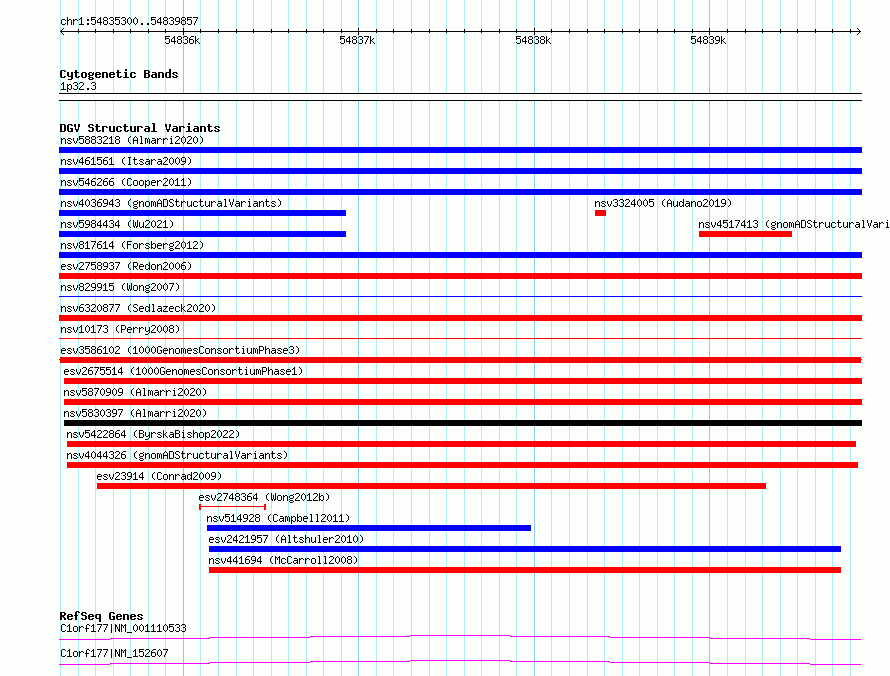Open nsv441694 (McCarroll2008) label
This screenshot has width=890, height=676.
[x=283, y=560]
